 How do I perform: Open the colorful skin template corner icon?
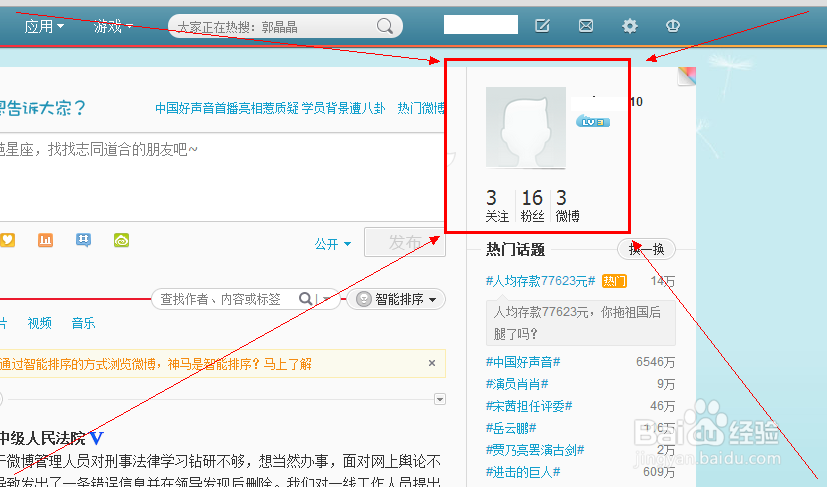687,76
